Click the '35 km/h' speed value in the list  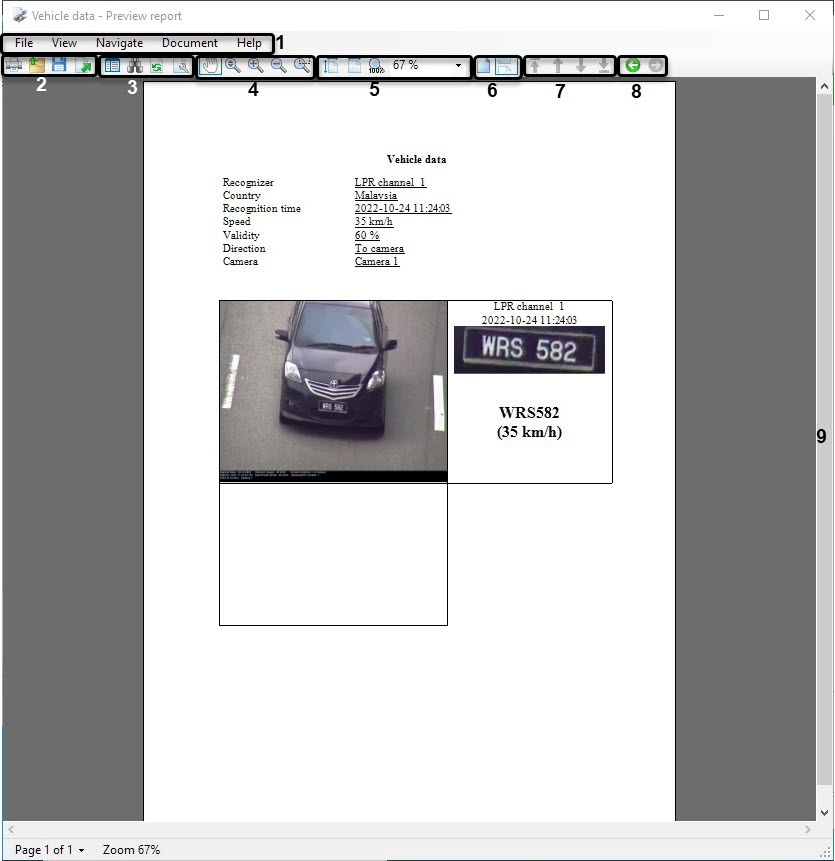[373, 222]
